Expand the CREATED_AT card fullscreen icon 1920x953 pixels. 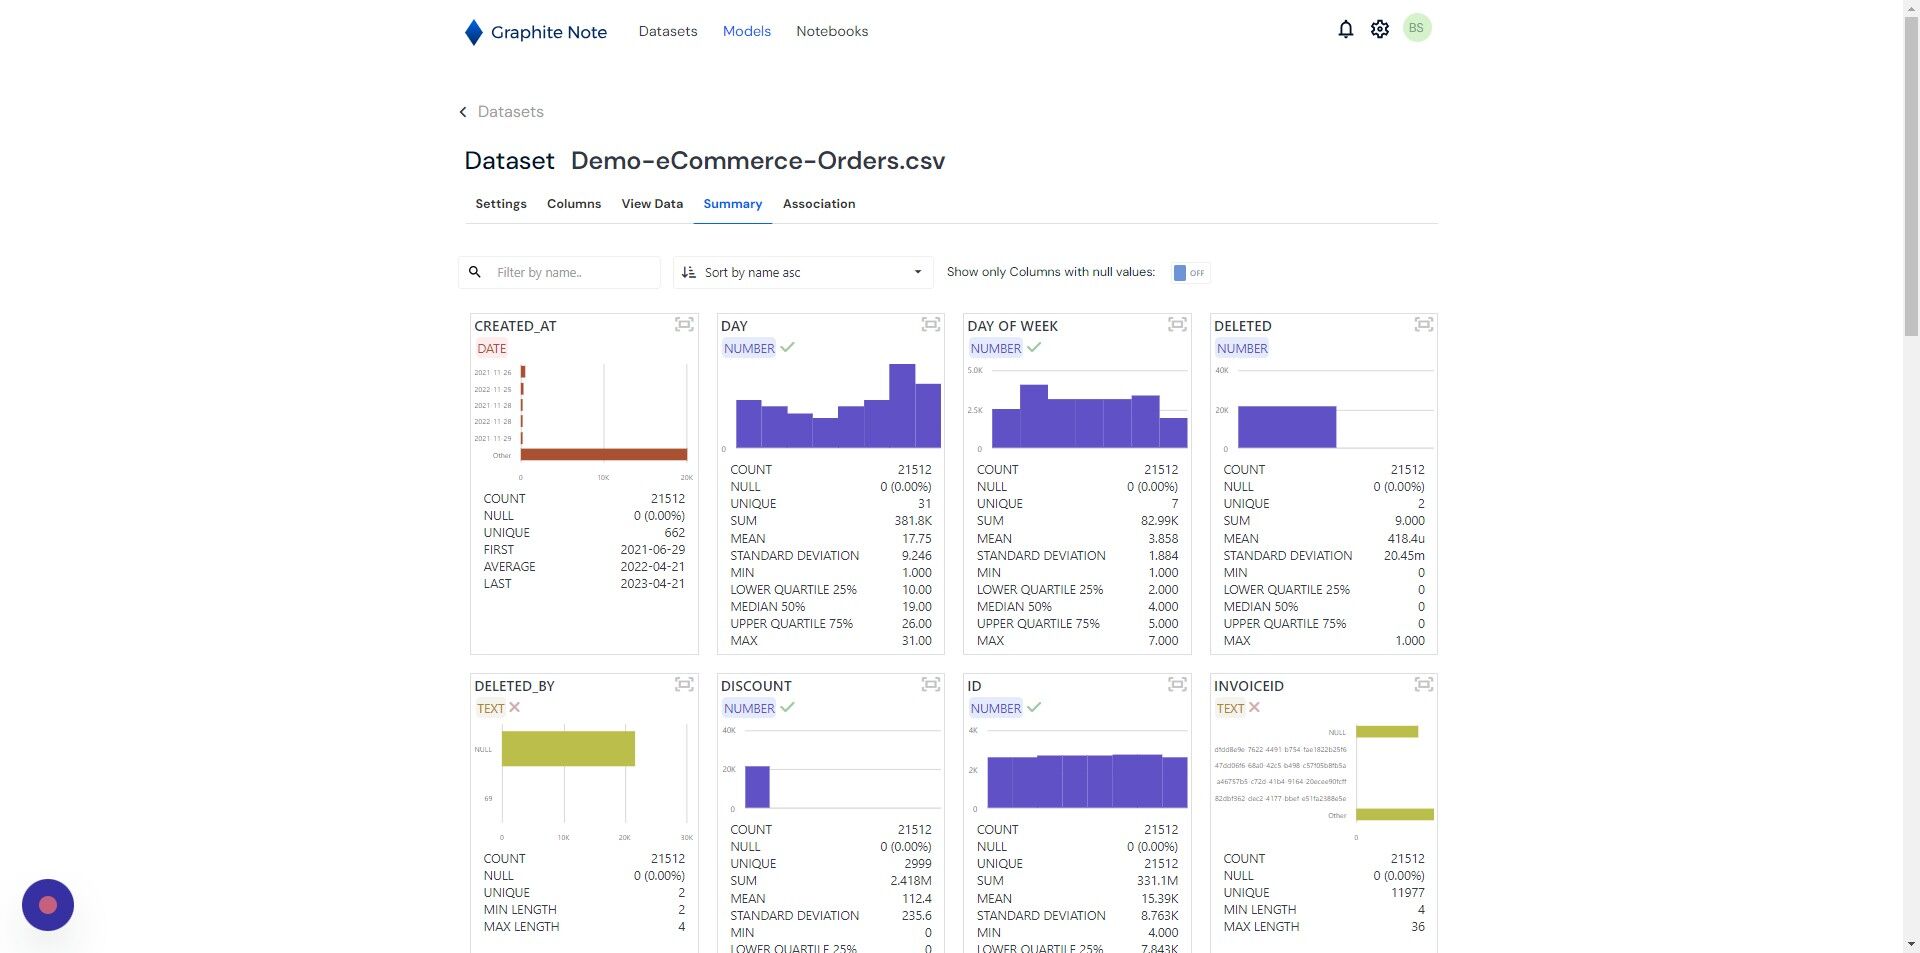pos(684,325)
